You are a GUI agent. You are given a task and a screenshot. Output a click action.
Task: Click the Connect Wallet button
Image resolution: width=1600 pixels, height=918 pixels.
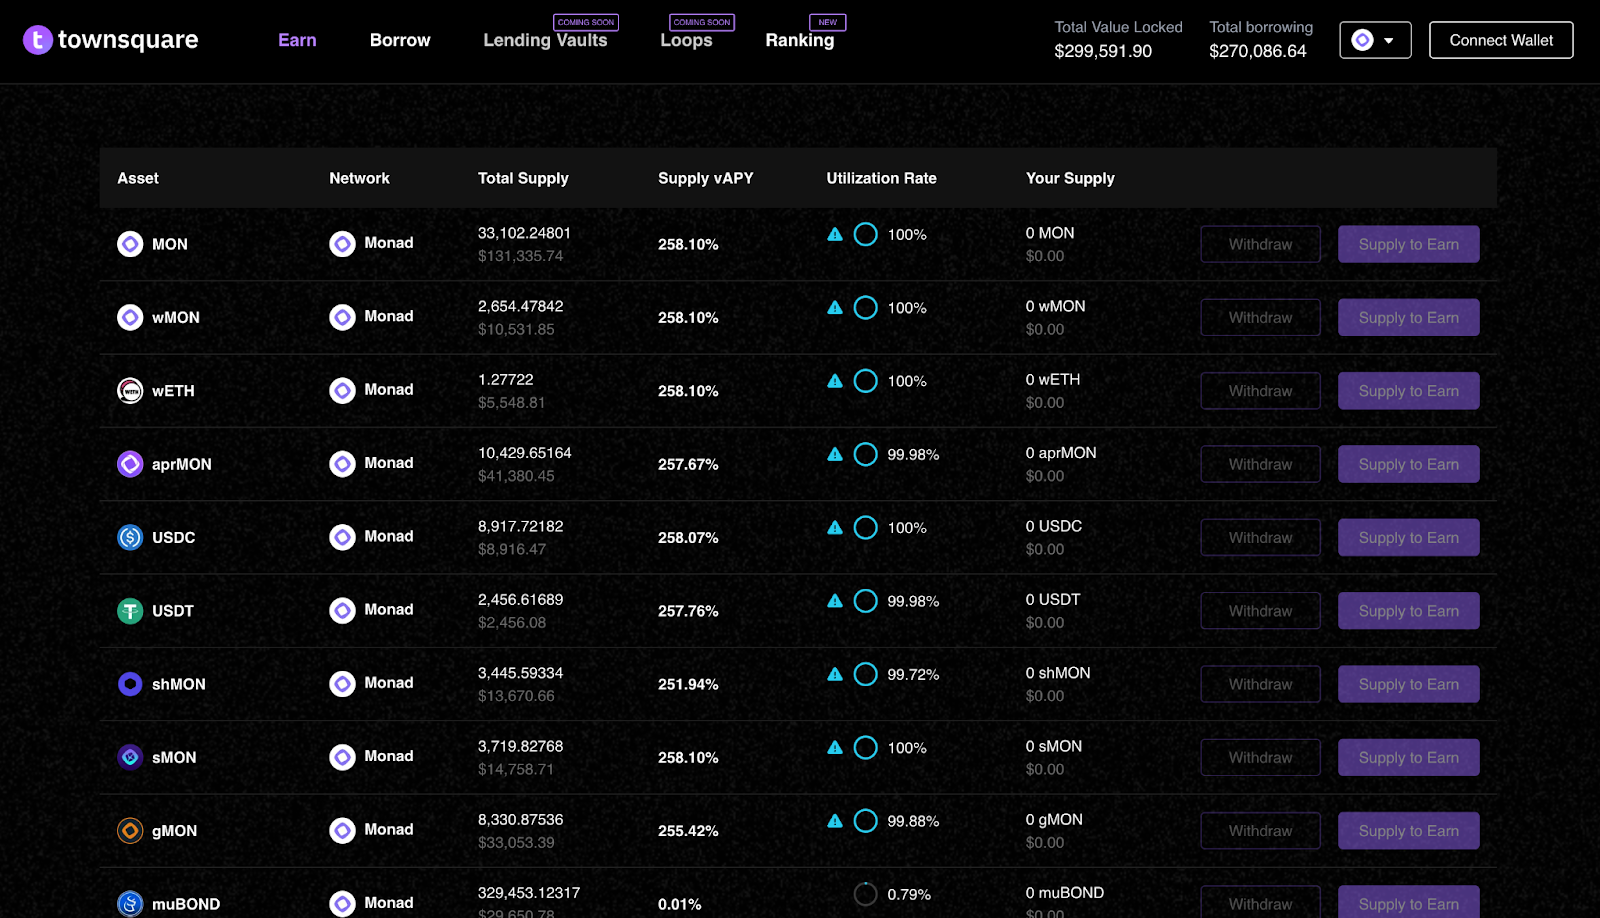pyautogui.click(x=1501, y=40)
